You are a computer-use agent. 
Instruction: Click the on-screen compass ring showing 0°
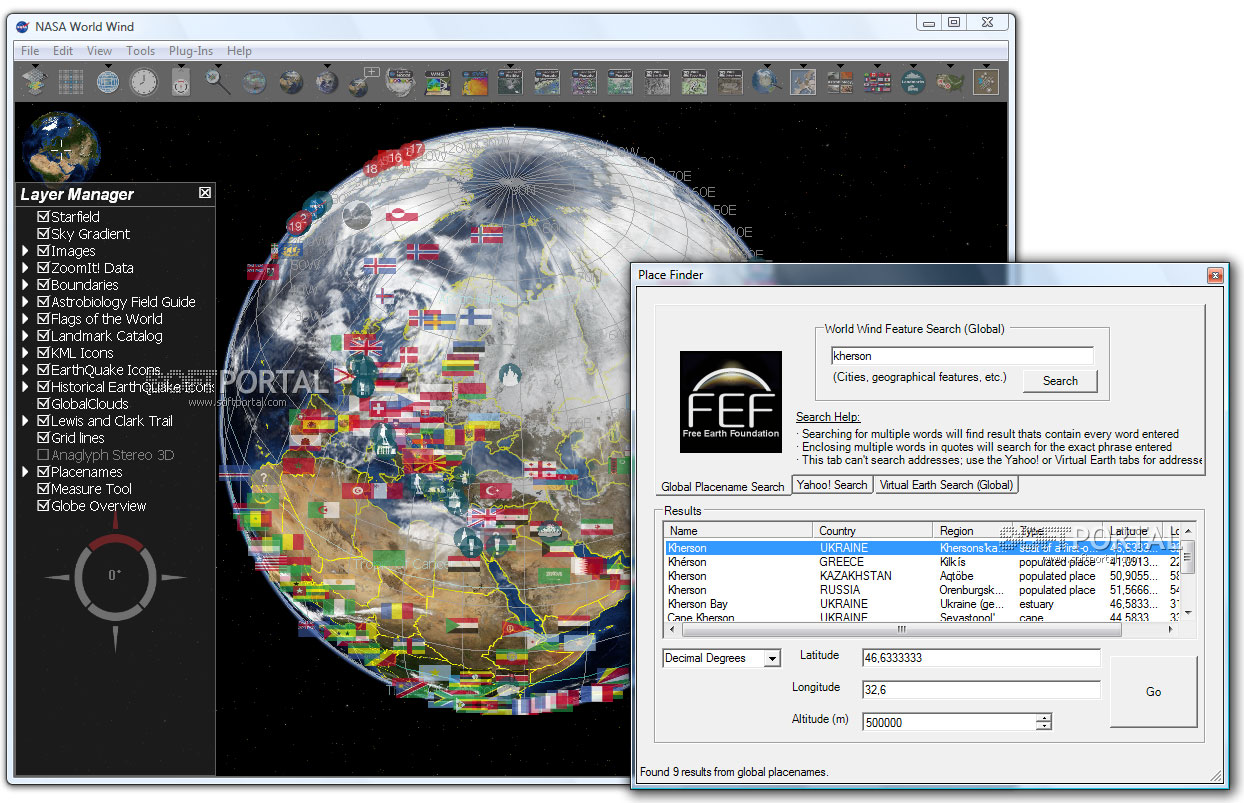(x=114, y=575)
